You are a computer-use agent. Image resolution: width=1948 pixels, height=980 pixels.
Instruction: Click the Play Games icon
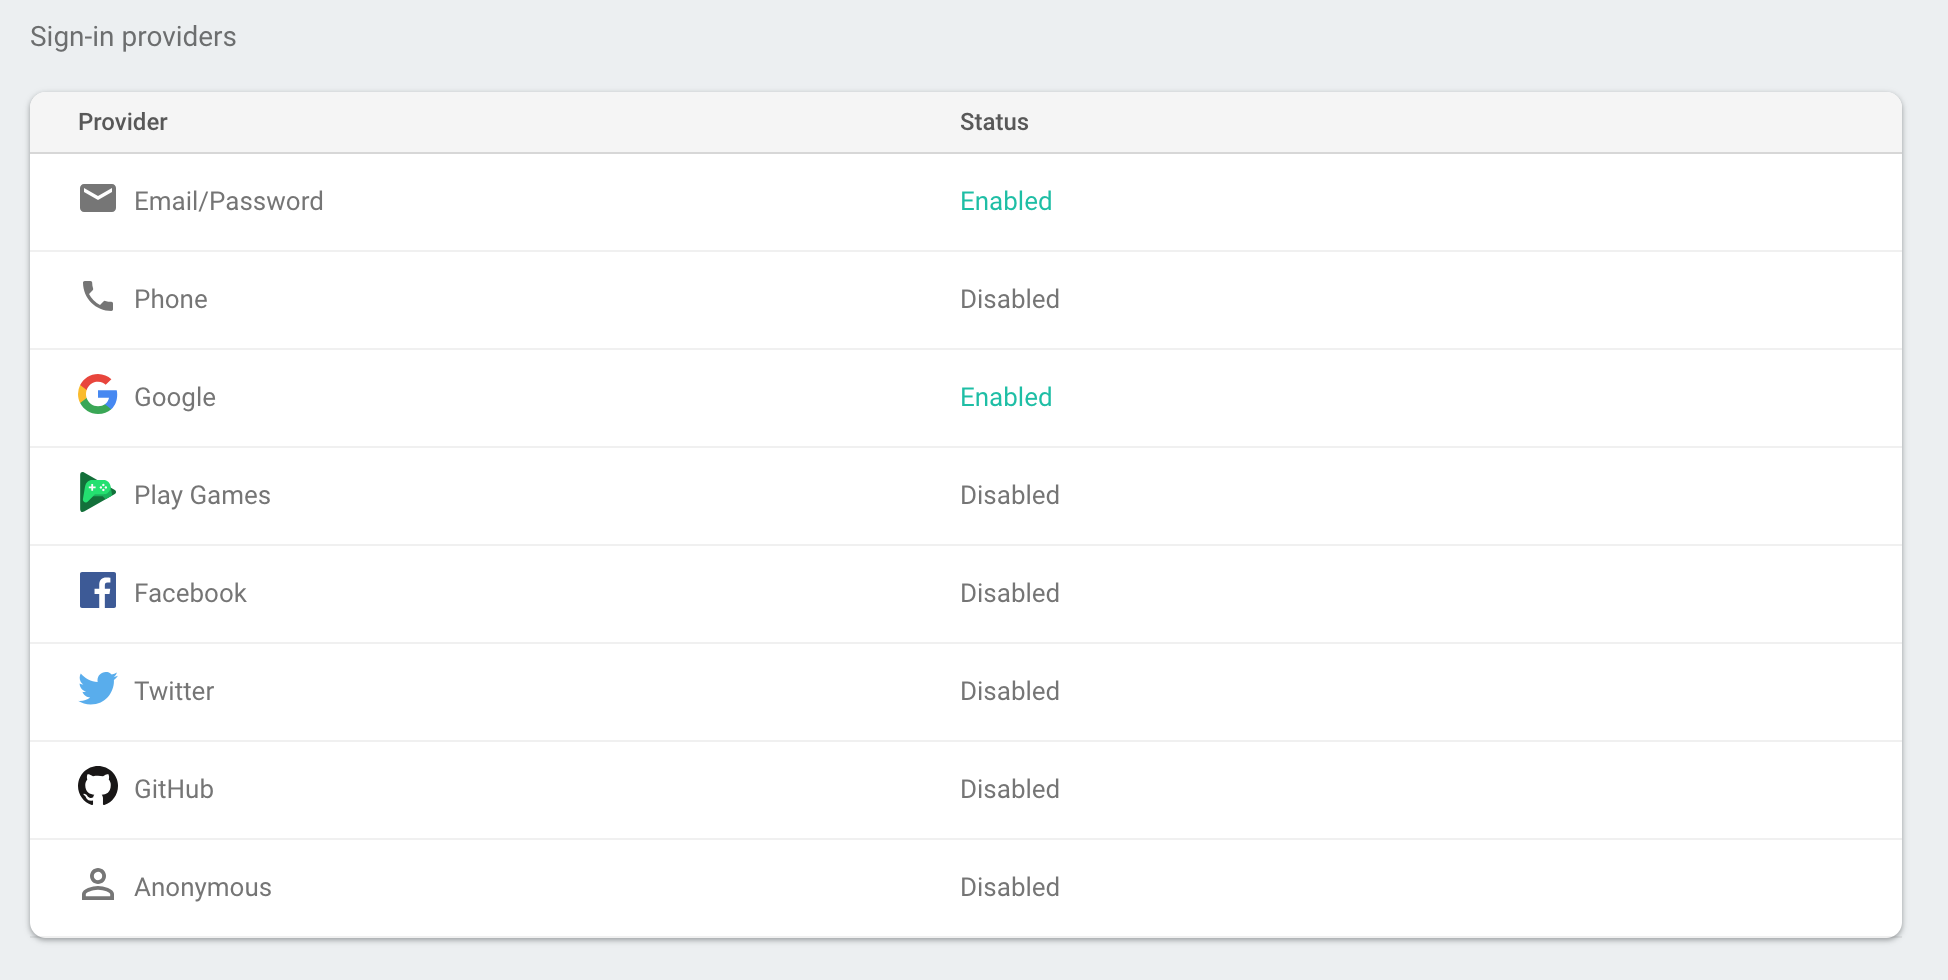98,492
